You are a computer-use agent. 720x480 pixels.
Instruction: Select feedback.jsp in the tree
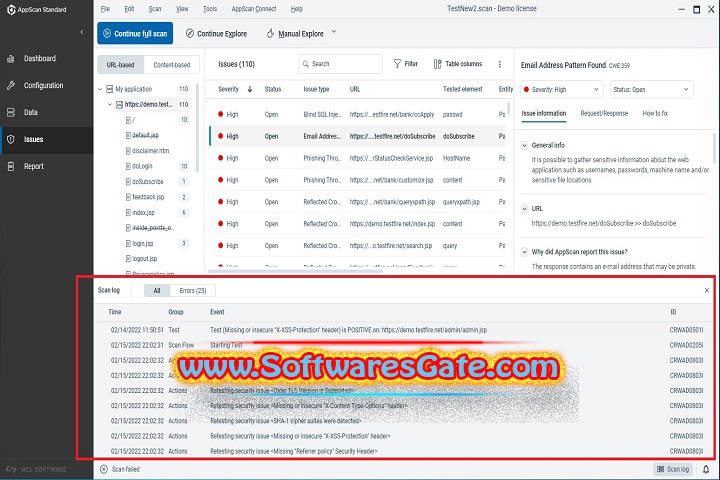coord(148,197)
